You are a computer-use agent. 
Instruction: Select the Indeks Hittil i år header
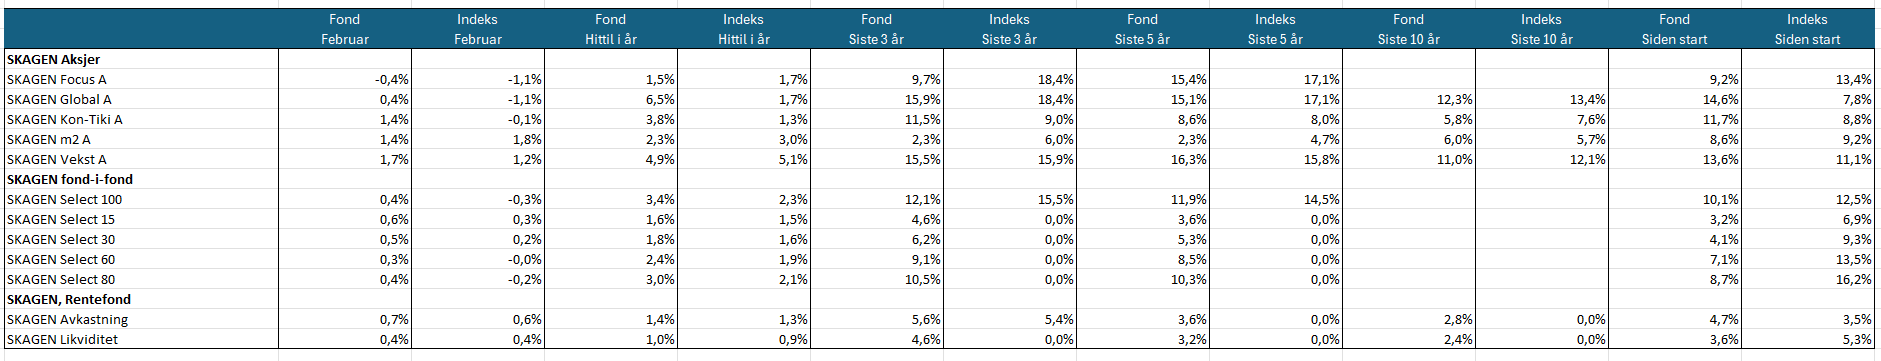tap(744, 29)
